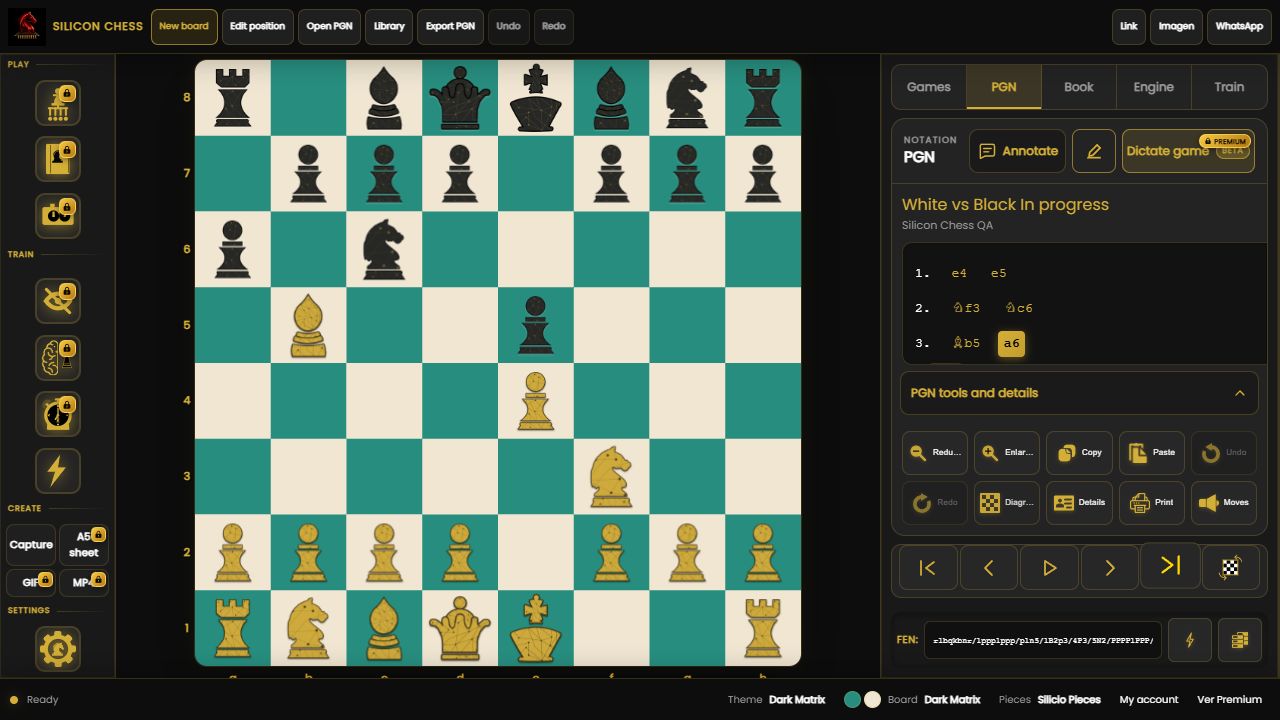Click the Silicon Chess knight logo
This screenshot has height=720, width=1280.
click(27, 26)
